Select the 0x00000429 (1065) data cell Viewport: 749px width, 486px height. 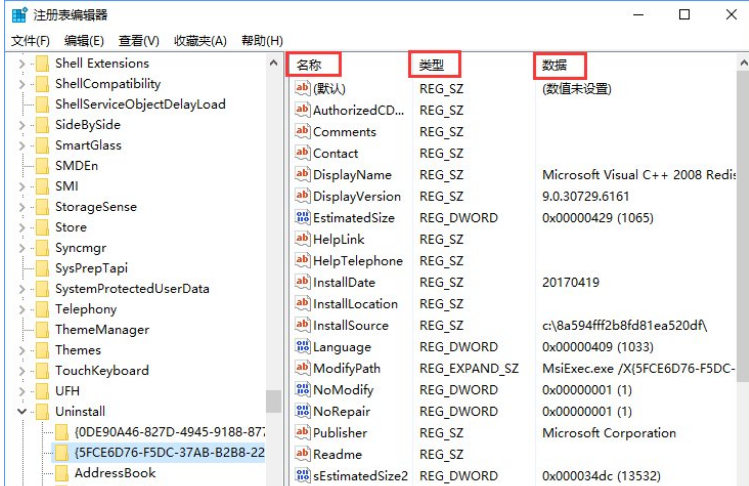pos(598,218)
